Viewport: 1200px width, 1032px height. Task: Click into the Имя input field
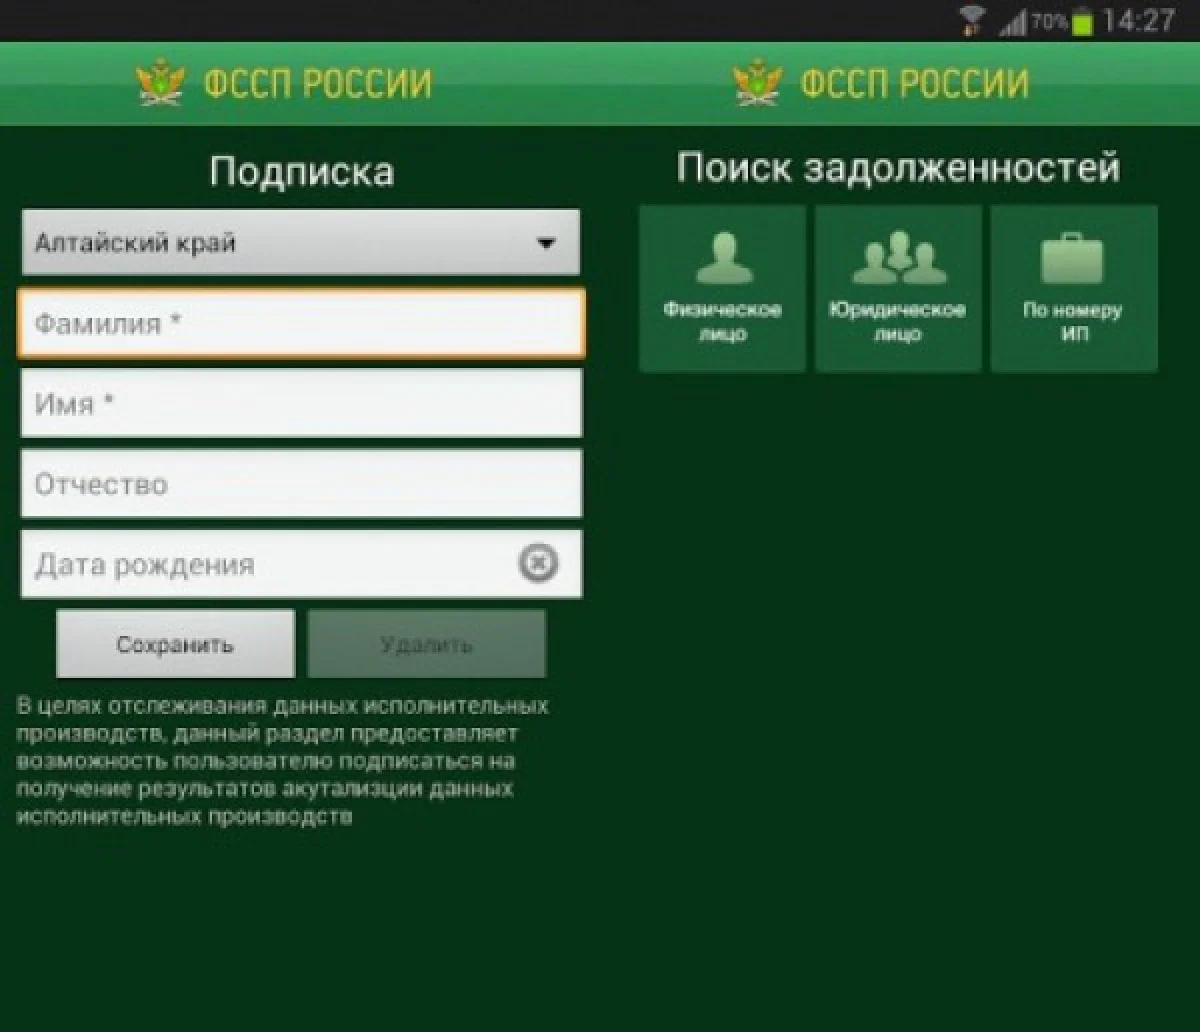[300, 404]
